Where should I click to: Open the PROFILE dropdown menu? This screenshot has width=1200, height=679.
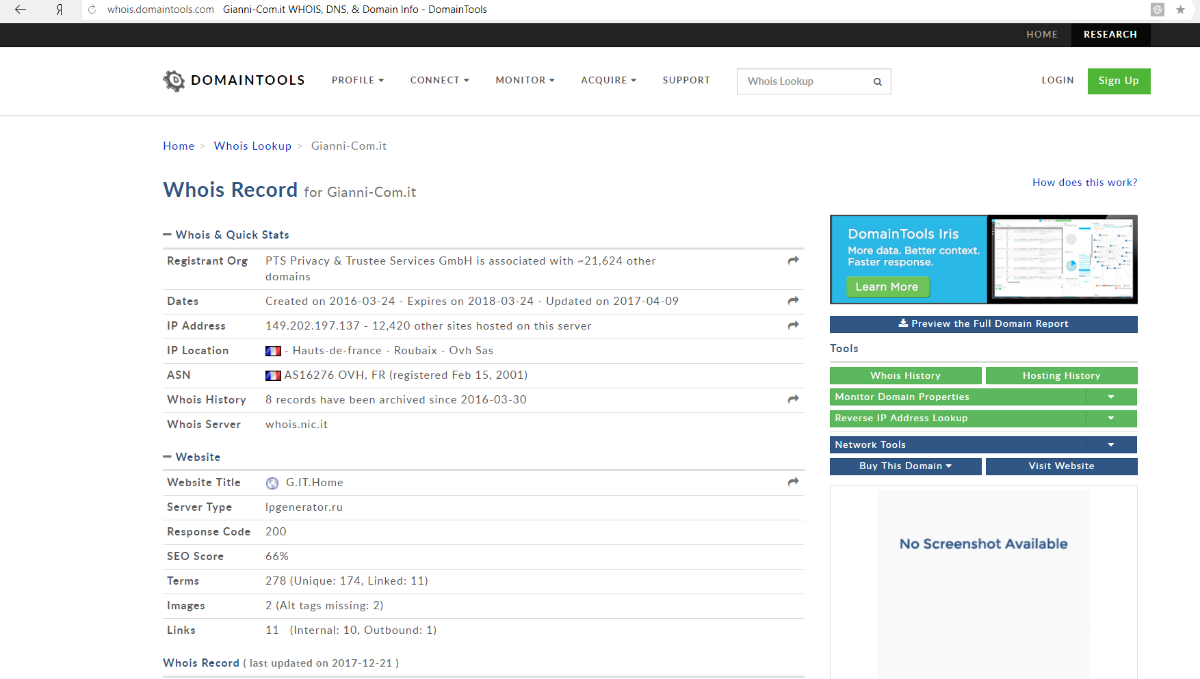tap(358, 80)
